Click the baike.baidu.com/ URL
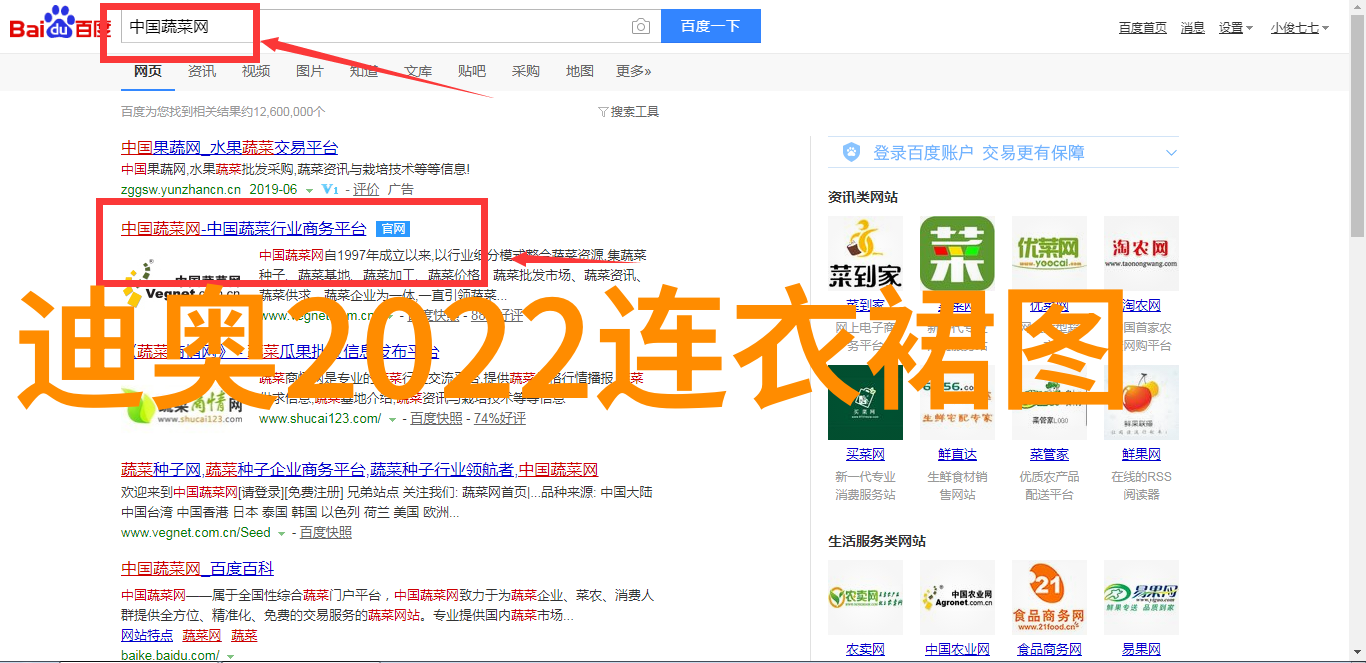 pyautogui.click(x=170, y=656)
